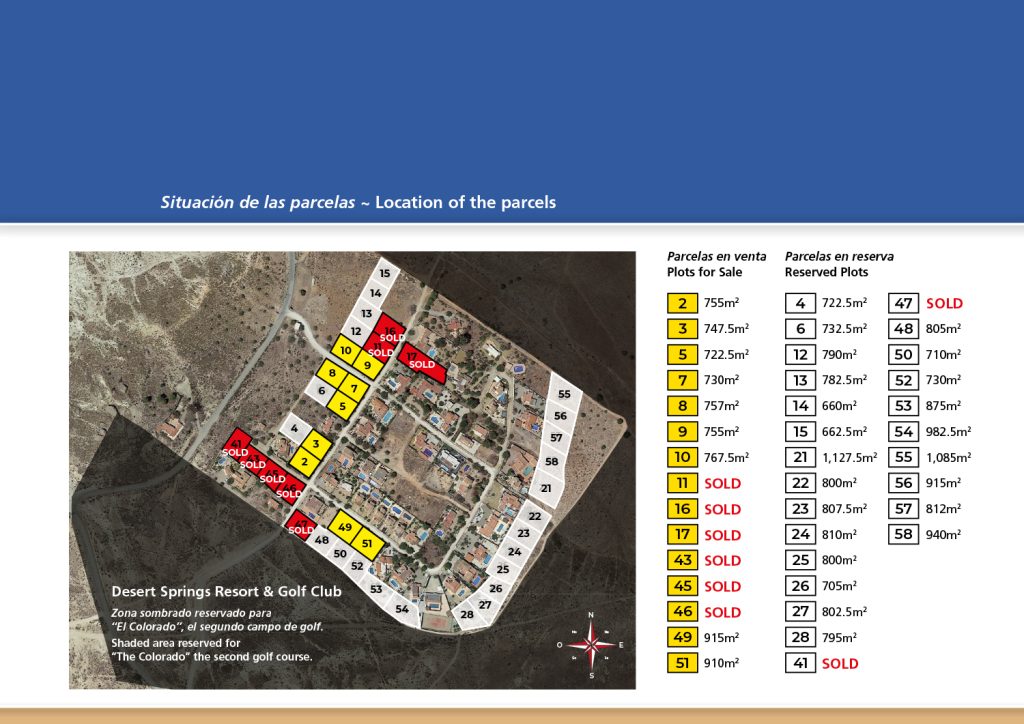Select the "Parcelas en reserva" legend title

[x=839, y=257]
